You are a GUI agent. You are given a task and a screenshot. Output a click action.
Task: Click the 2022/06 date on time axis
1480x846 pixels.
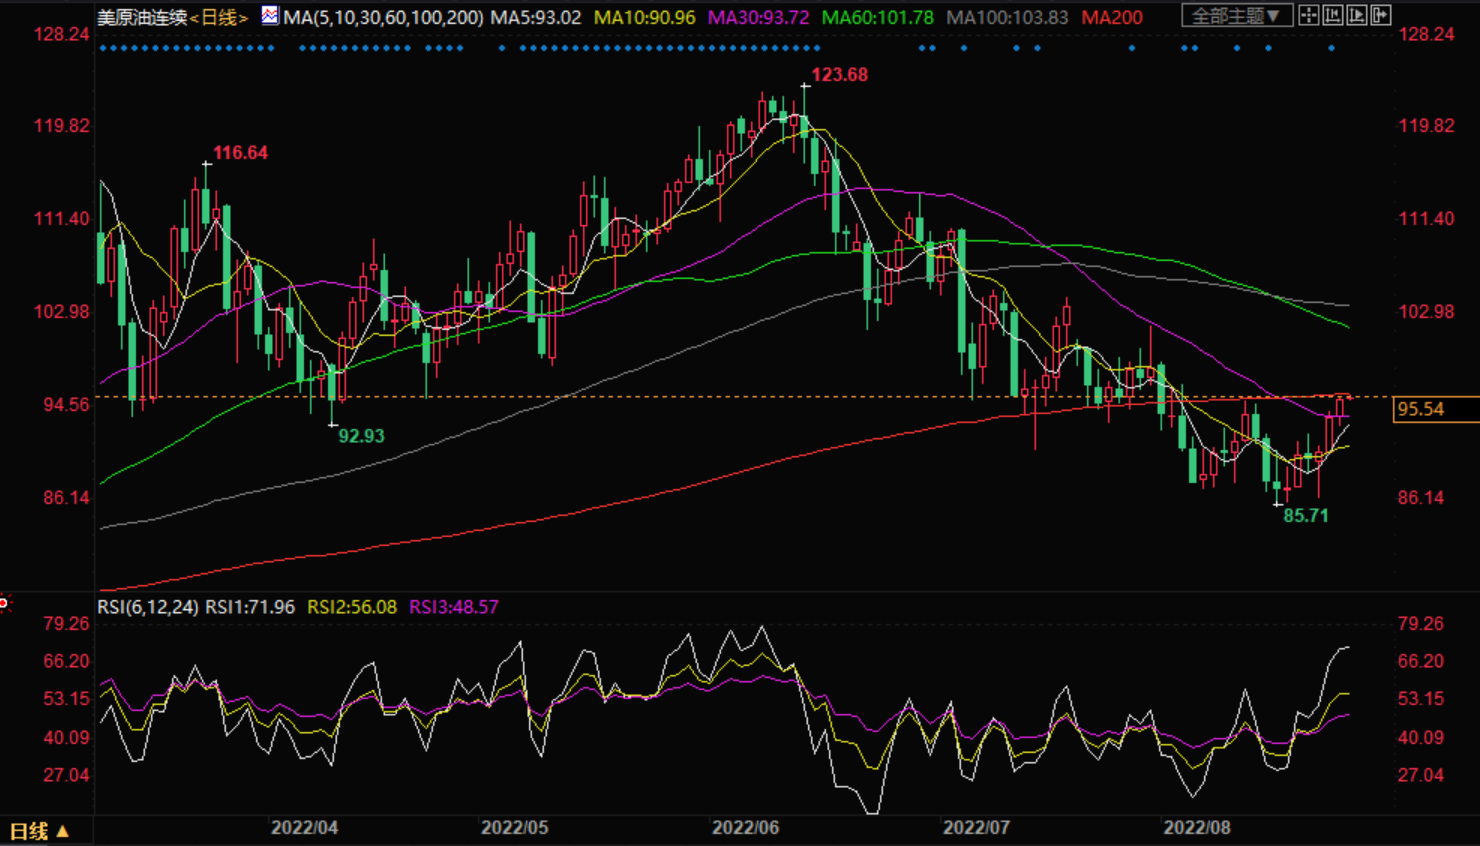(x=745, y=828)
